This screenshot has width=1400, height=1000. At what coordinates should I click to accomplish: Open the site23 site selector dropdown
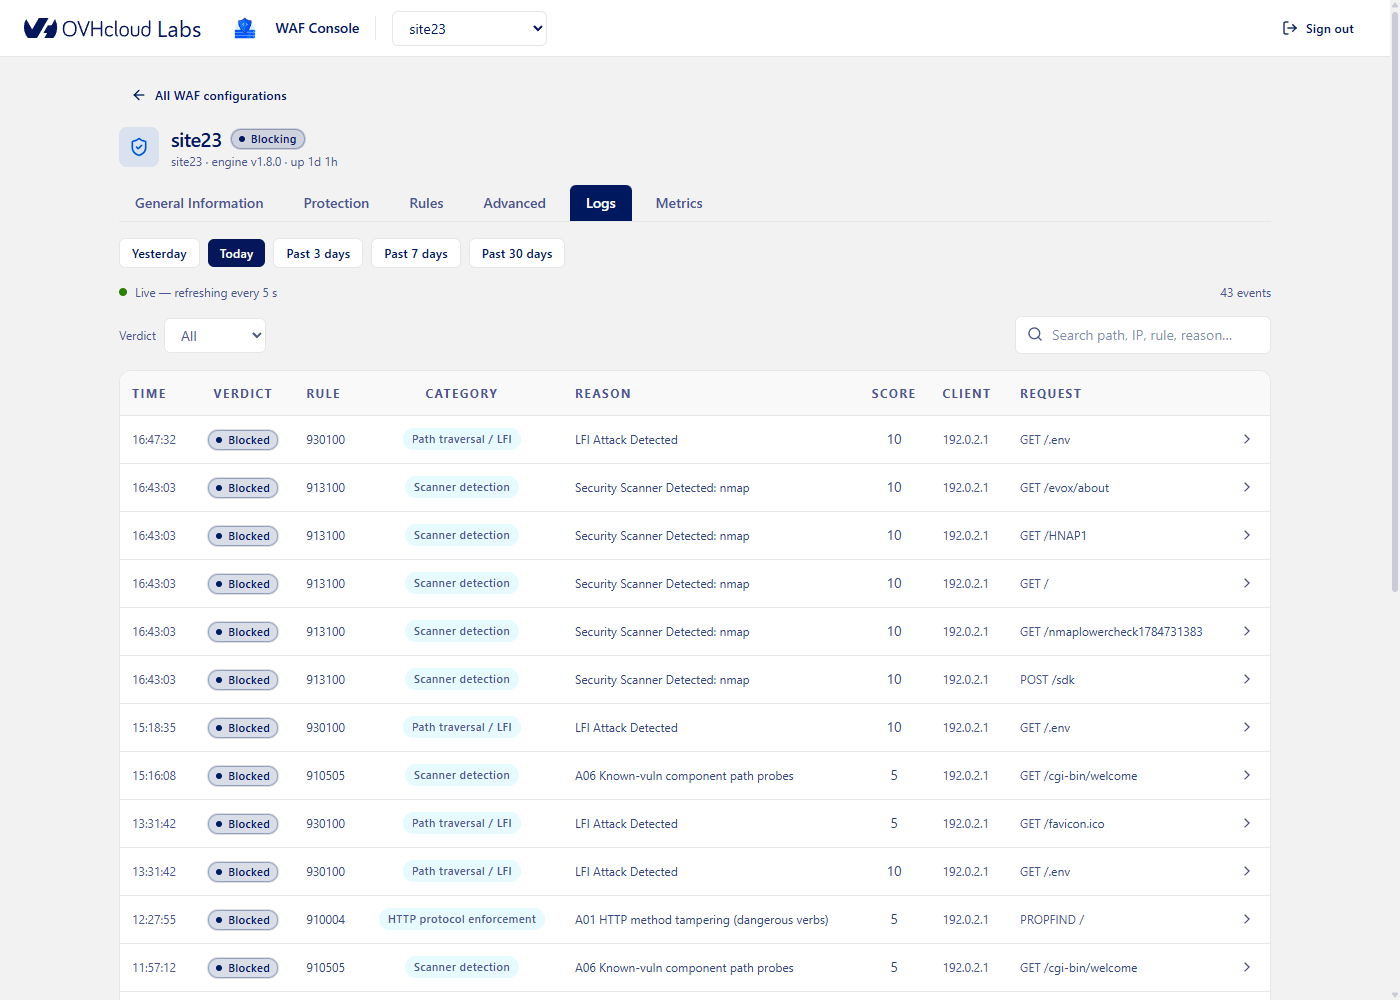click(469, 28)
